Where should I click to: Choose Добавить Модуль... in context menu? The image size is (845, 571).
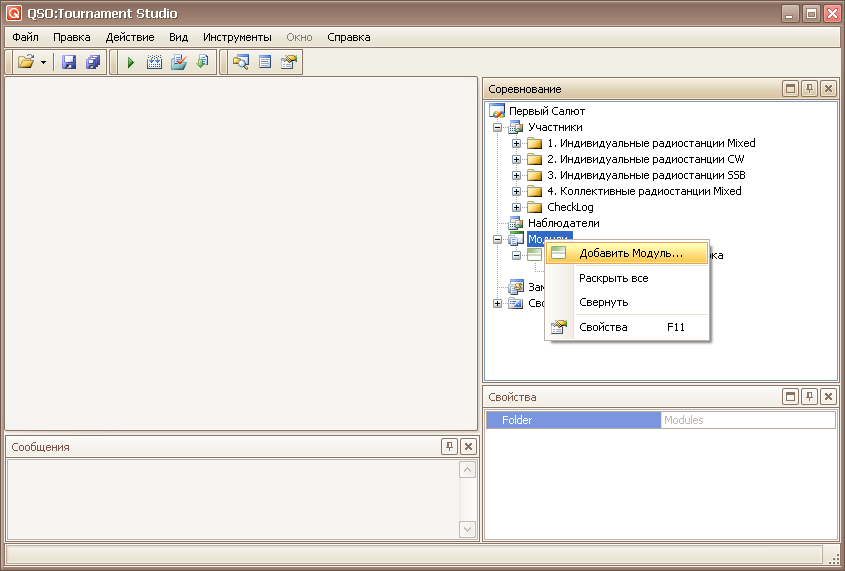point(630,253)
